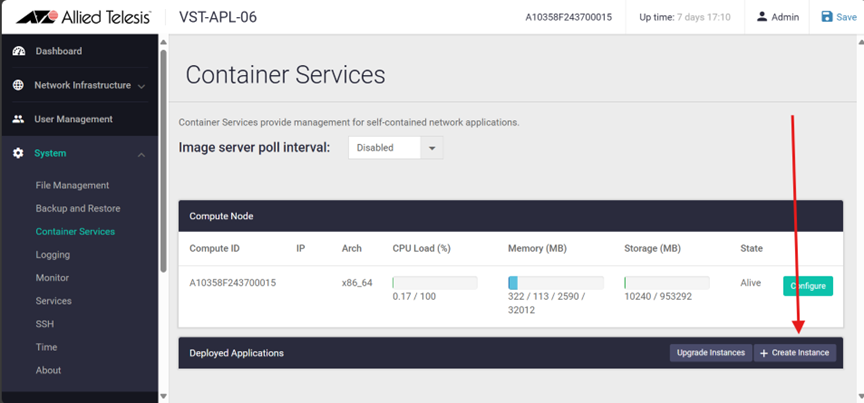Viewport: 864px width, 403px height.
Task: Click the green Configure button
Action: point(808,286)
